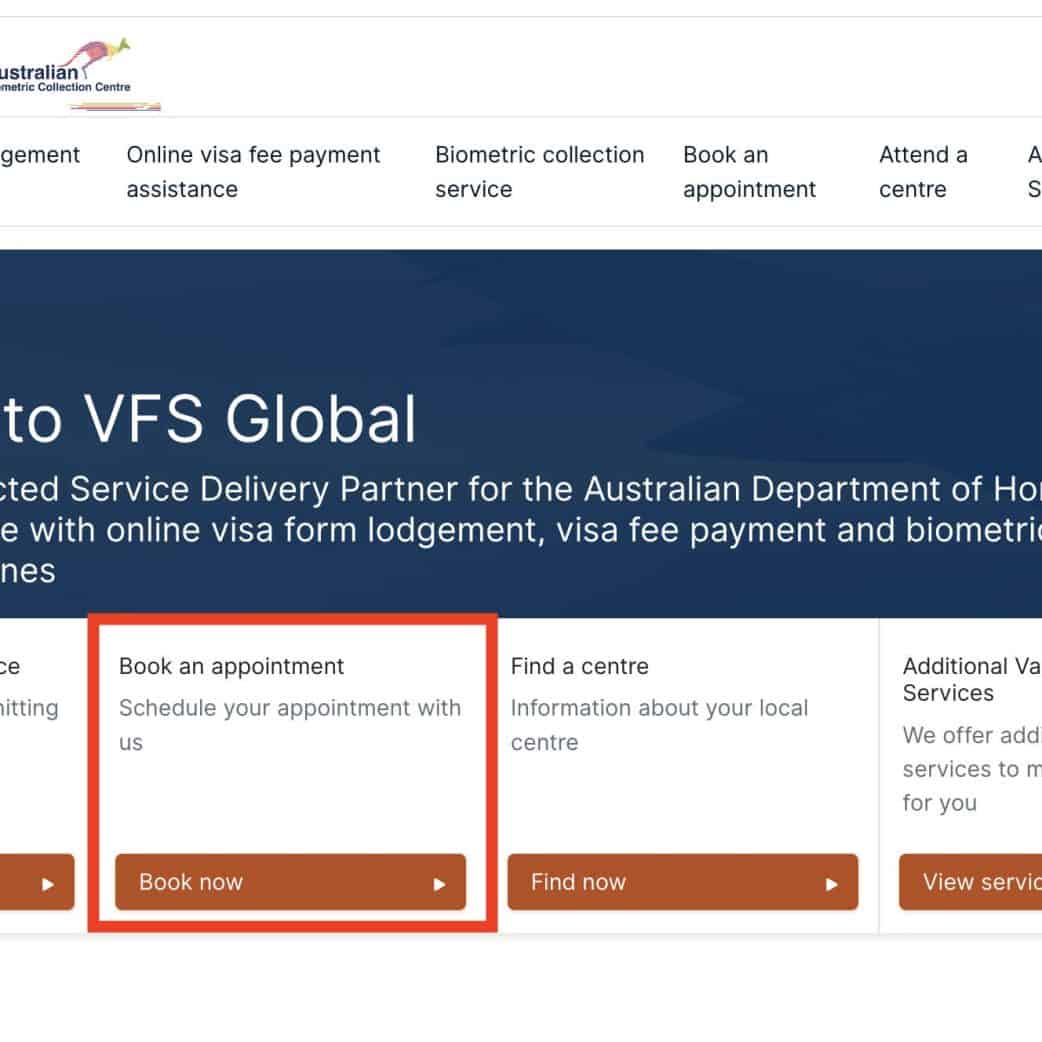Click the arrow icon on Find now button
The height and width of the screenshot is (1042, 1042).
831,883
